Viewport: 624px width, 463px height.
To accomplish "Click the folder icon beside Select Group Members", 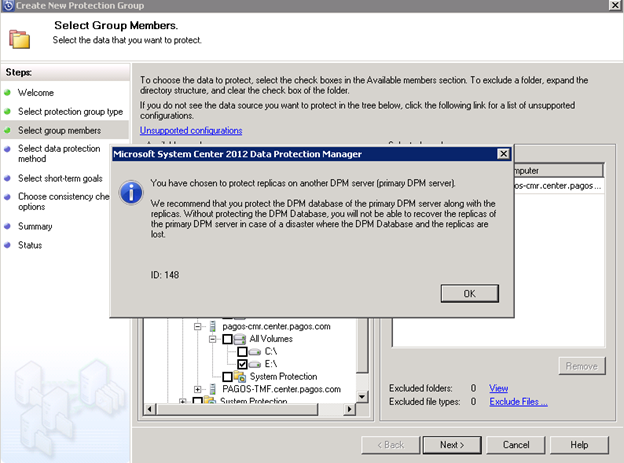I will tap(20, 39).
